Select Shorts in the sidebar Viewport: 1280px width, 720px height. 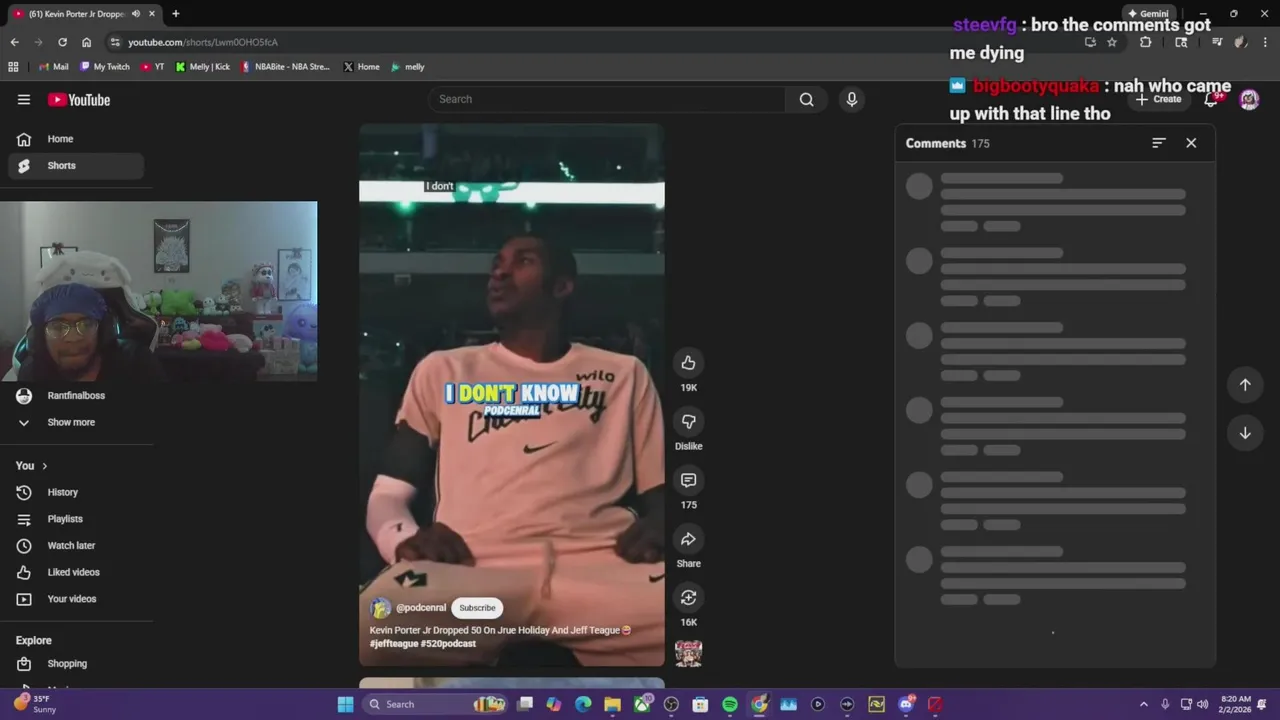pyautogui.click(x=76, y=166)
